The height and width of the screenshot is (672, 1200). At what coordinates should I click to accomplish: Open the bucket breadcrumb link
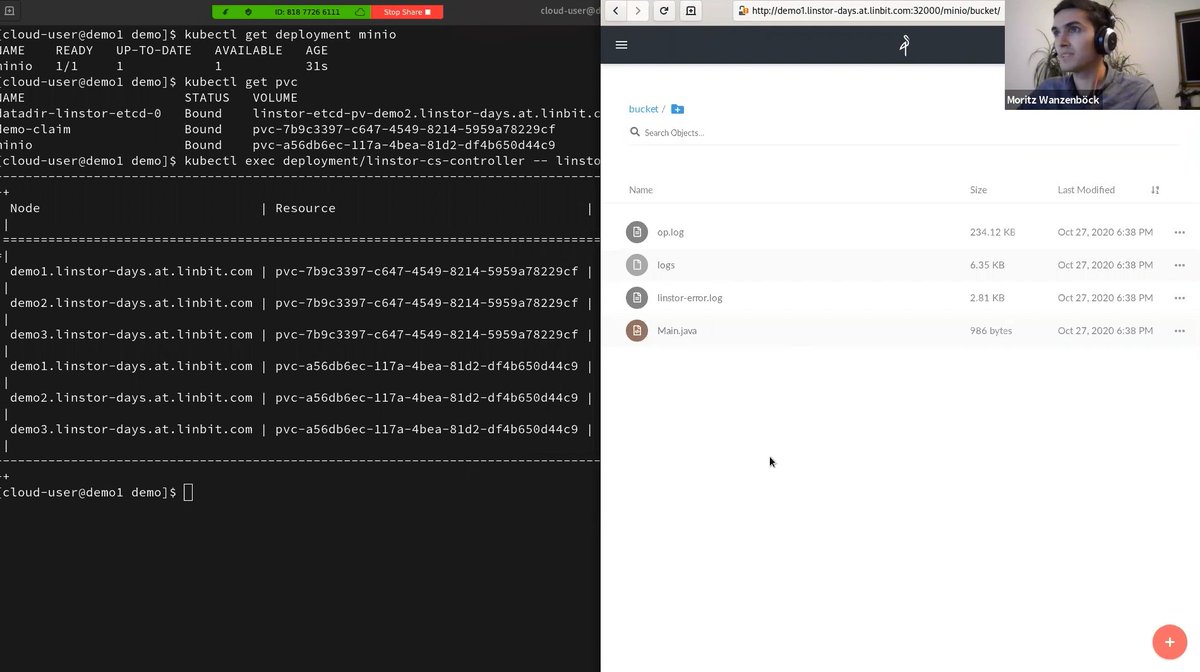point(643,109)
